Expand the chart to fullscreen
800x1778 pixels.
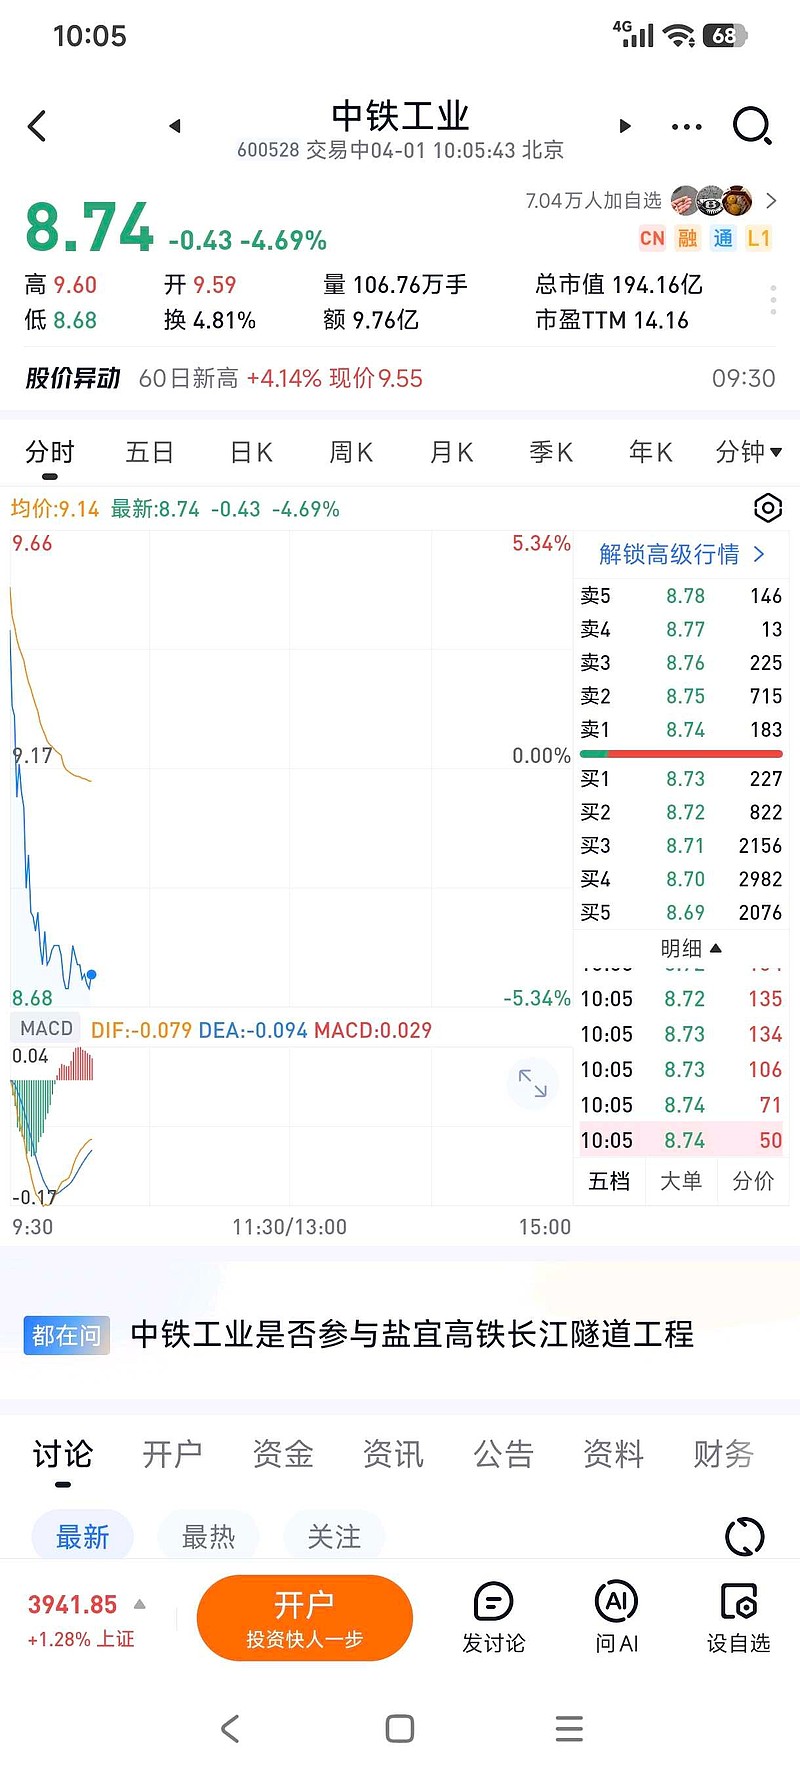pos(533,1083)
